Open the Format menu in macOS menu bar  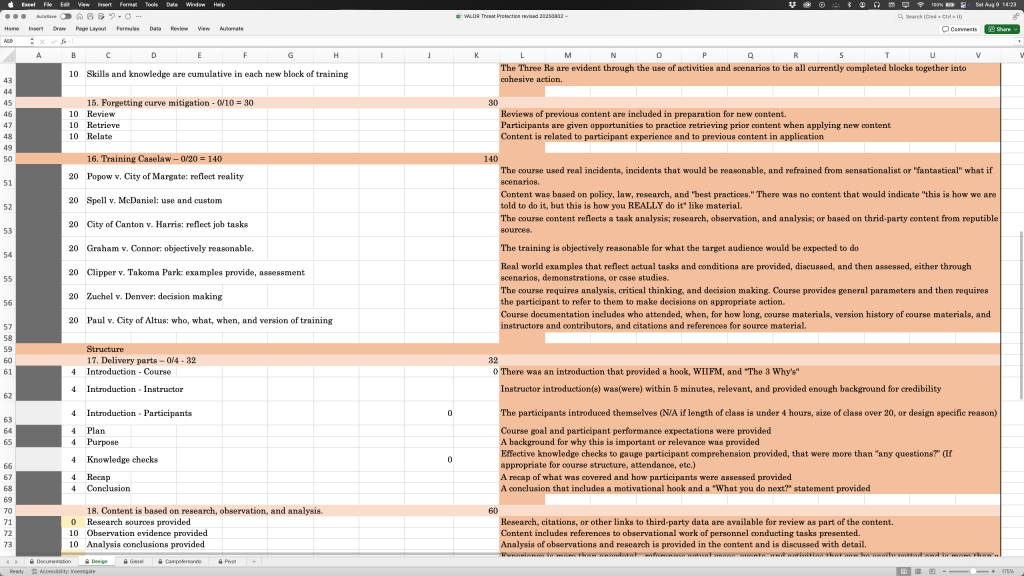click(128, 5)
